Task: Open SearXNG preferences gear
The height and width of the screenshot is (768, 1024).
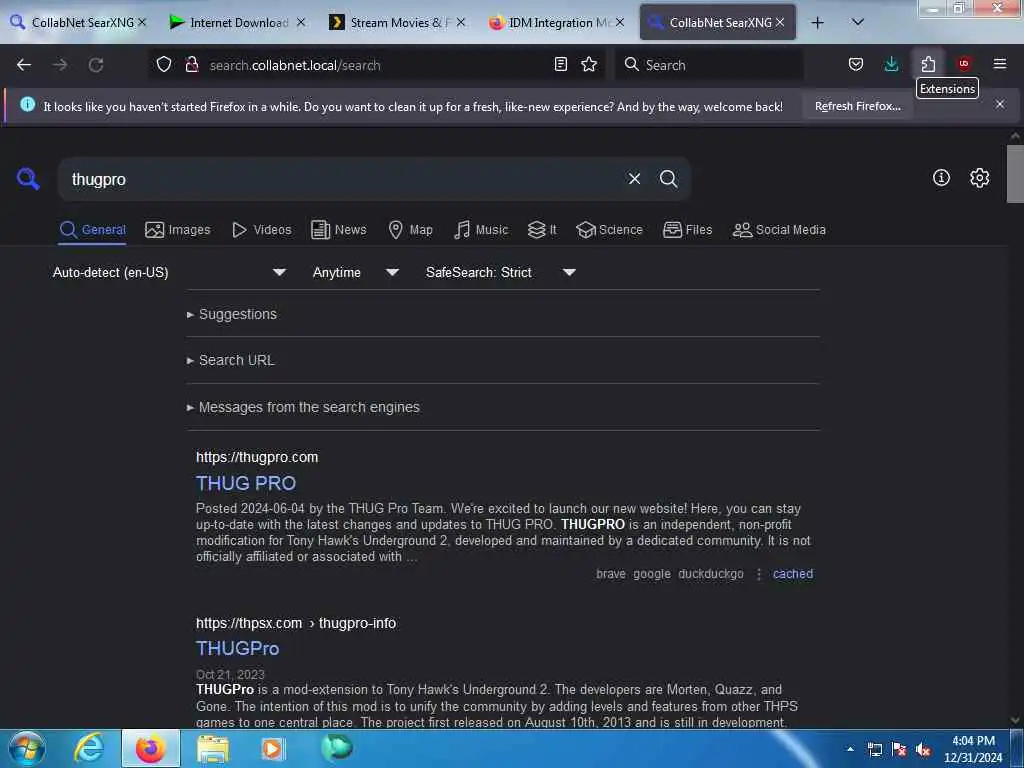Action: 979,178
